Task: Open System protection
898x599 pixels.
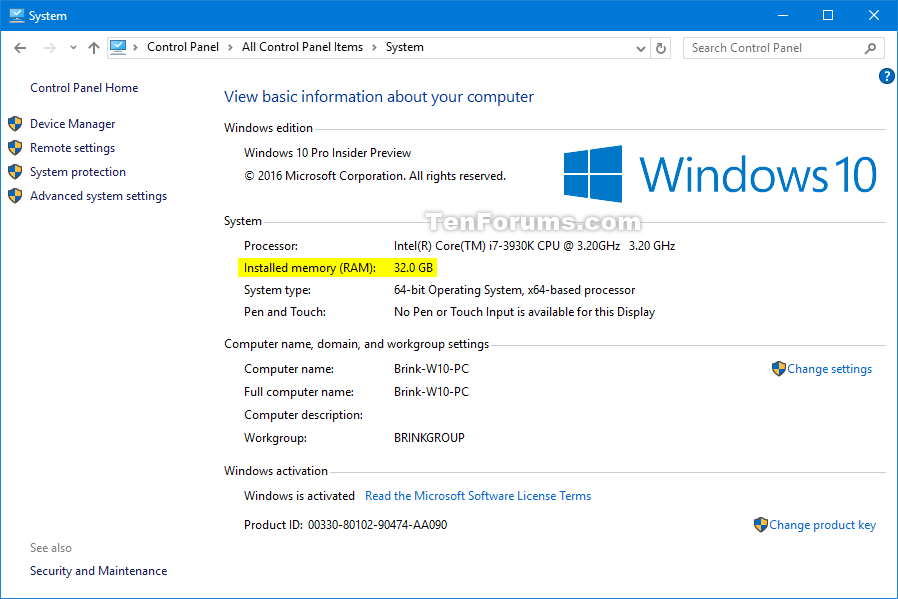Action: pyautogui.click(x=78, y=172)
